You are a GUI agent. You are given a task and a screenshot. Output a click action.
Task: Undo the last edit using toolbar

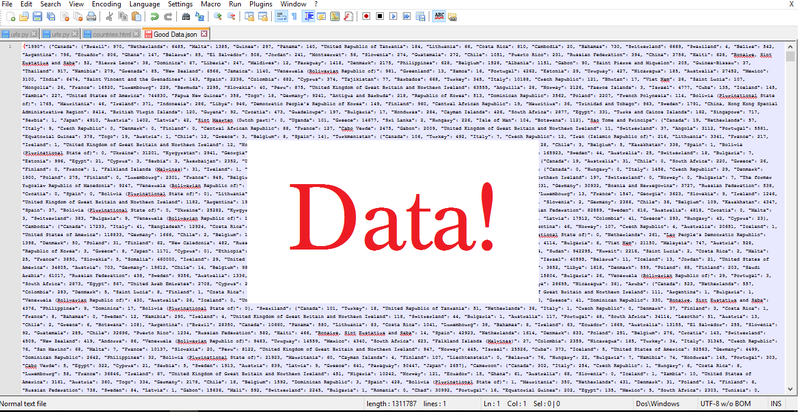click(x=155, y=16)
